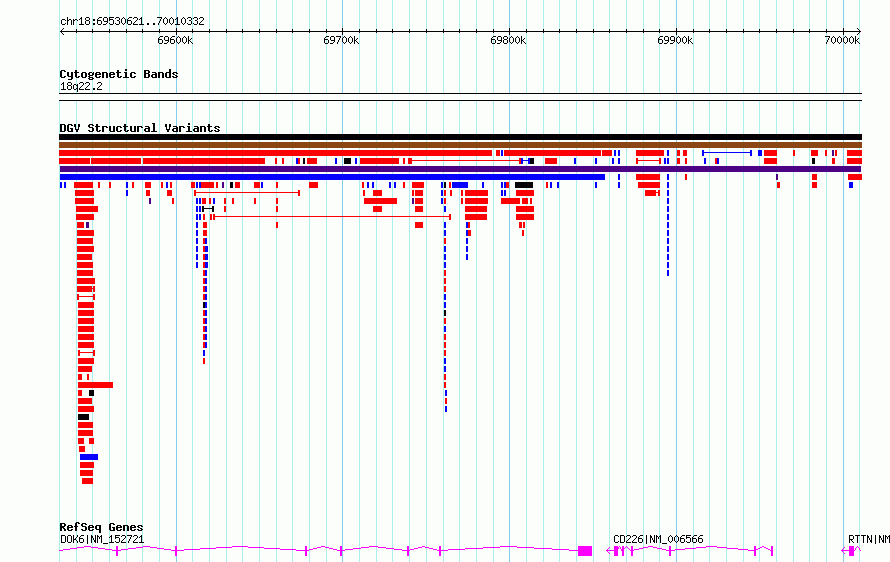Click the 18q22.2 band label
Viewport: 890px width, 562px height.
[x=81, y=86]
